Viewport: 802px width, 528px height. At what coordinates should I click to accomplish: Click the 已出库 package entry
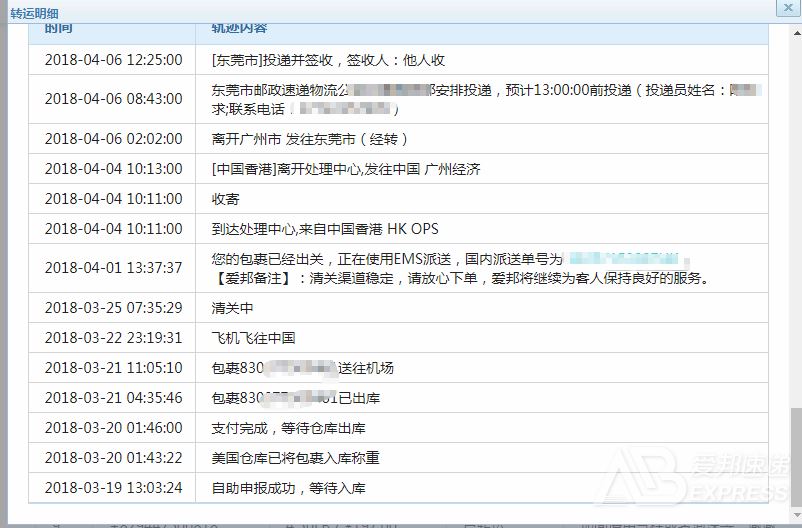click(296, 398)
